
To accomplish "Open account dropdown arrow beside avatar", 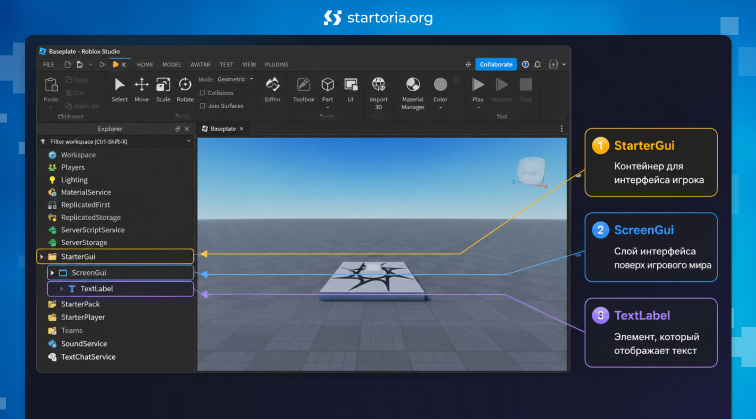I will tap(564, 64).
